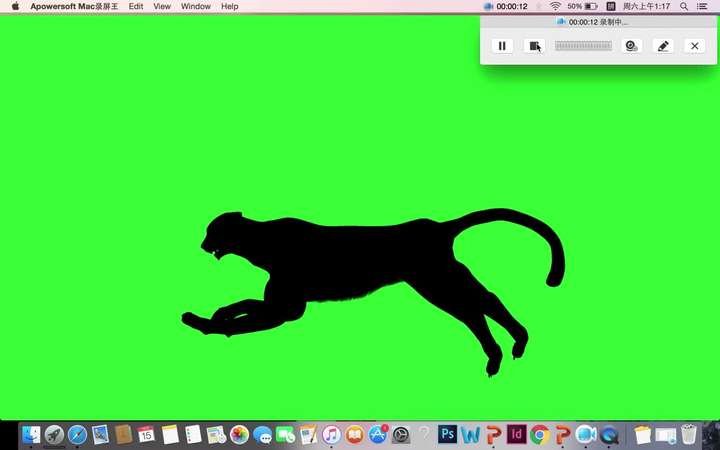Open the Notification Center list icon
Screen dimensions: 720x450
pos(702,6)
